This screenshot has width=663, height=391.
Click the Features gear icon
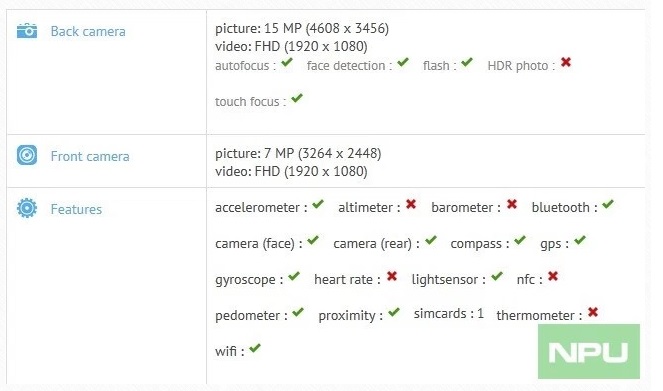[27, 208]
